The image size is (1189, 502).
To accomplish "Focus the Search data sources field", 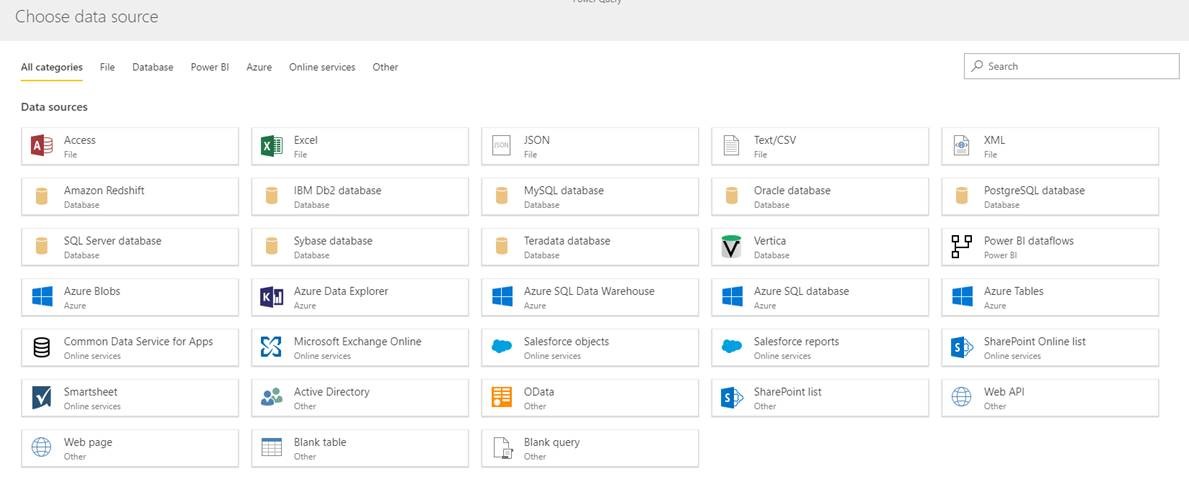I will [1071, 66].
